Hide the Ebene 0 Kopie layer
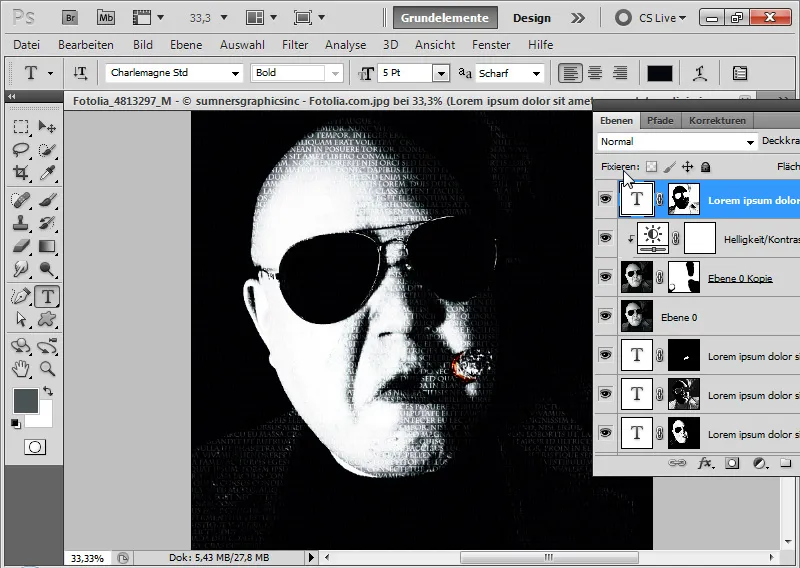800x568 pixels. point(606,277)
